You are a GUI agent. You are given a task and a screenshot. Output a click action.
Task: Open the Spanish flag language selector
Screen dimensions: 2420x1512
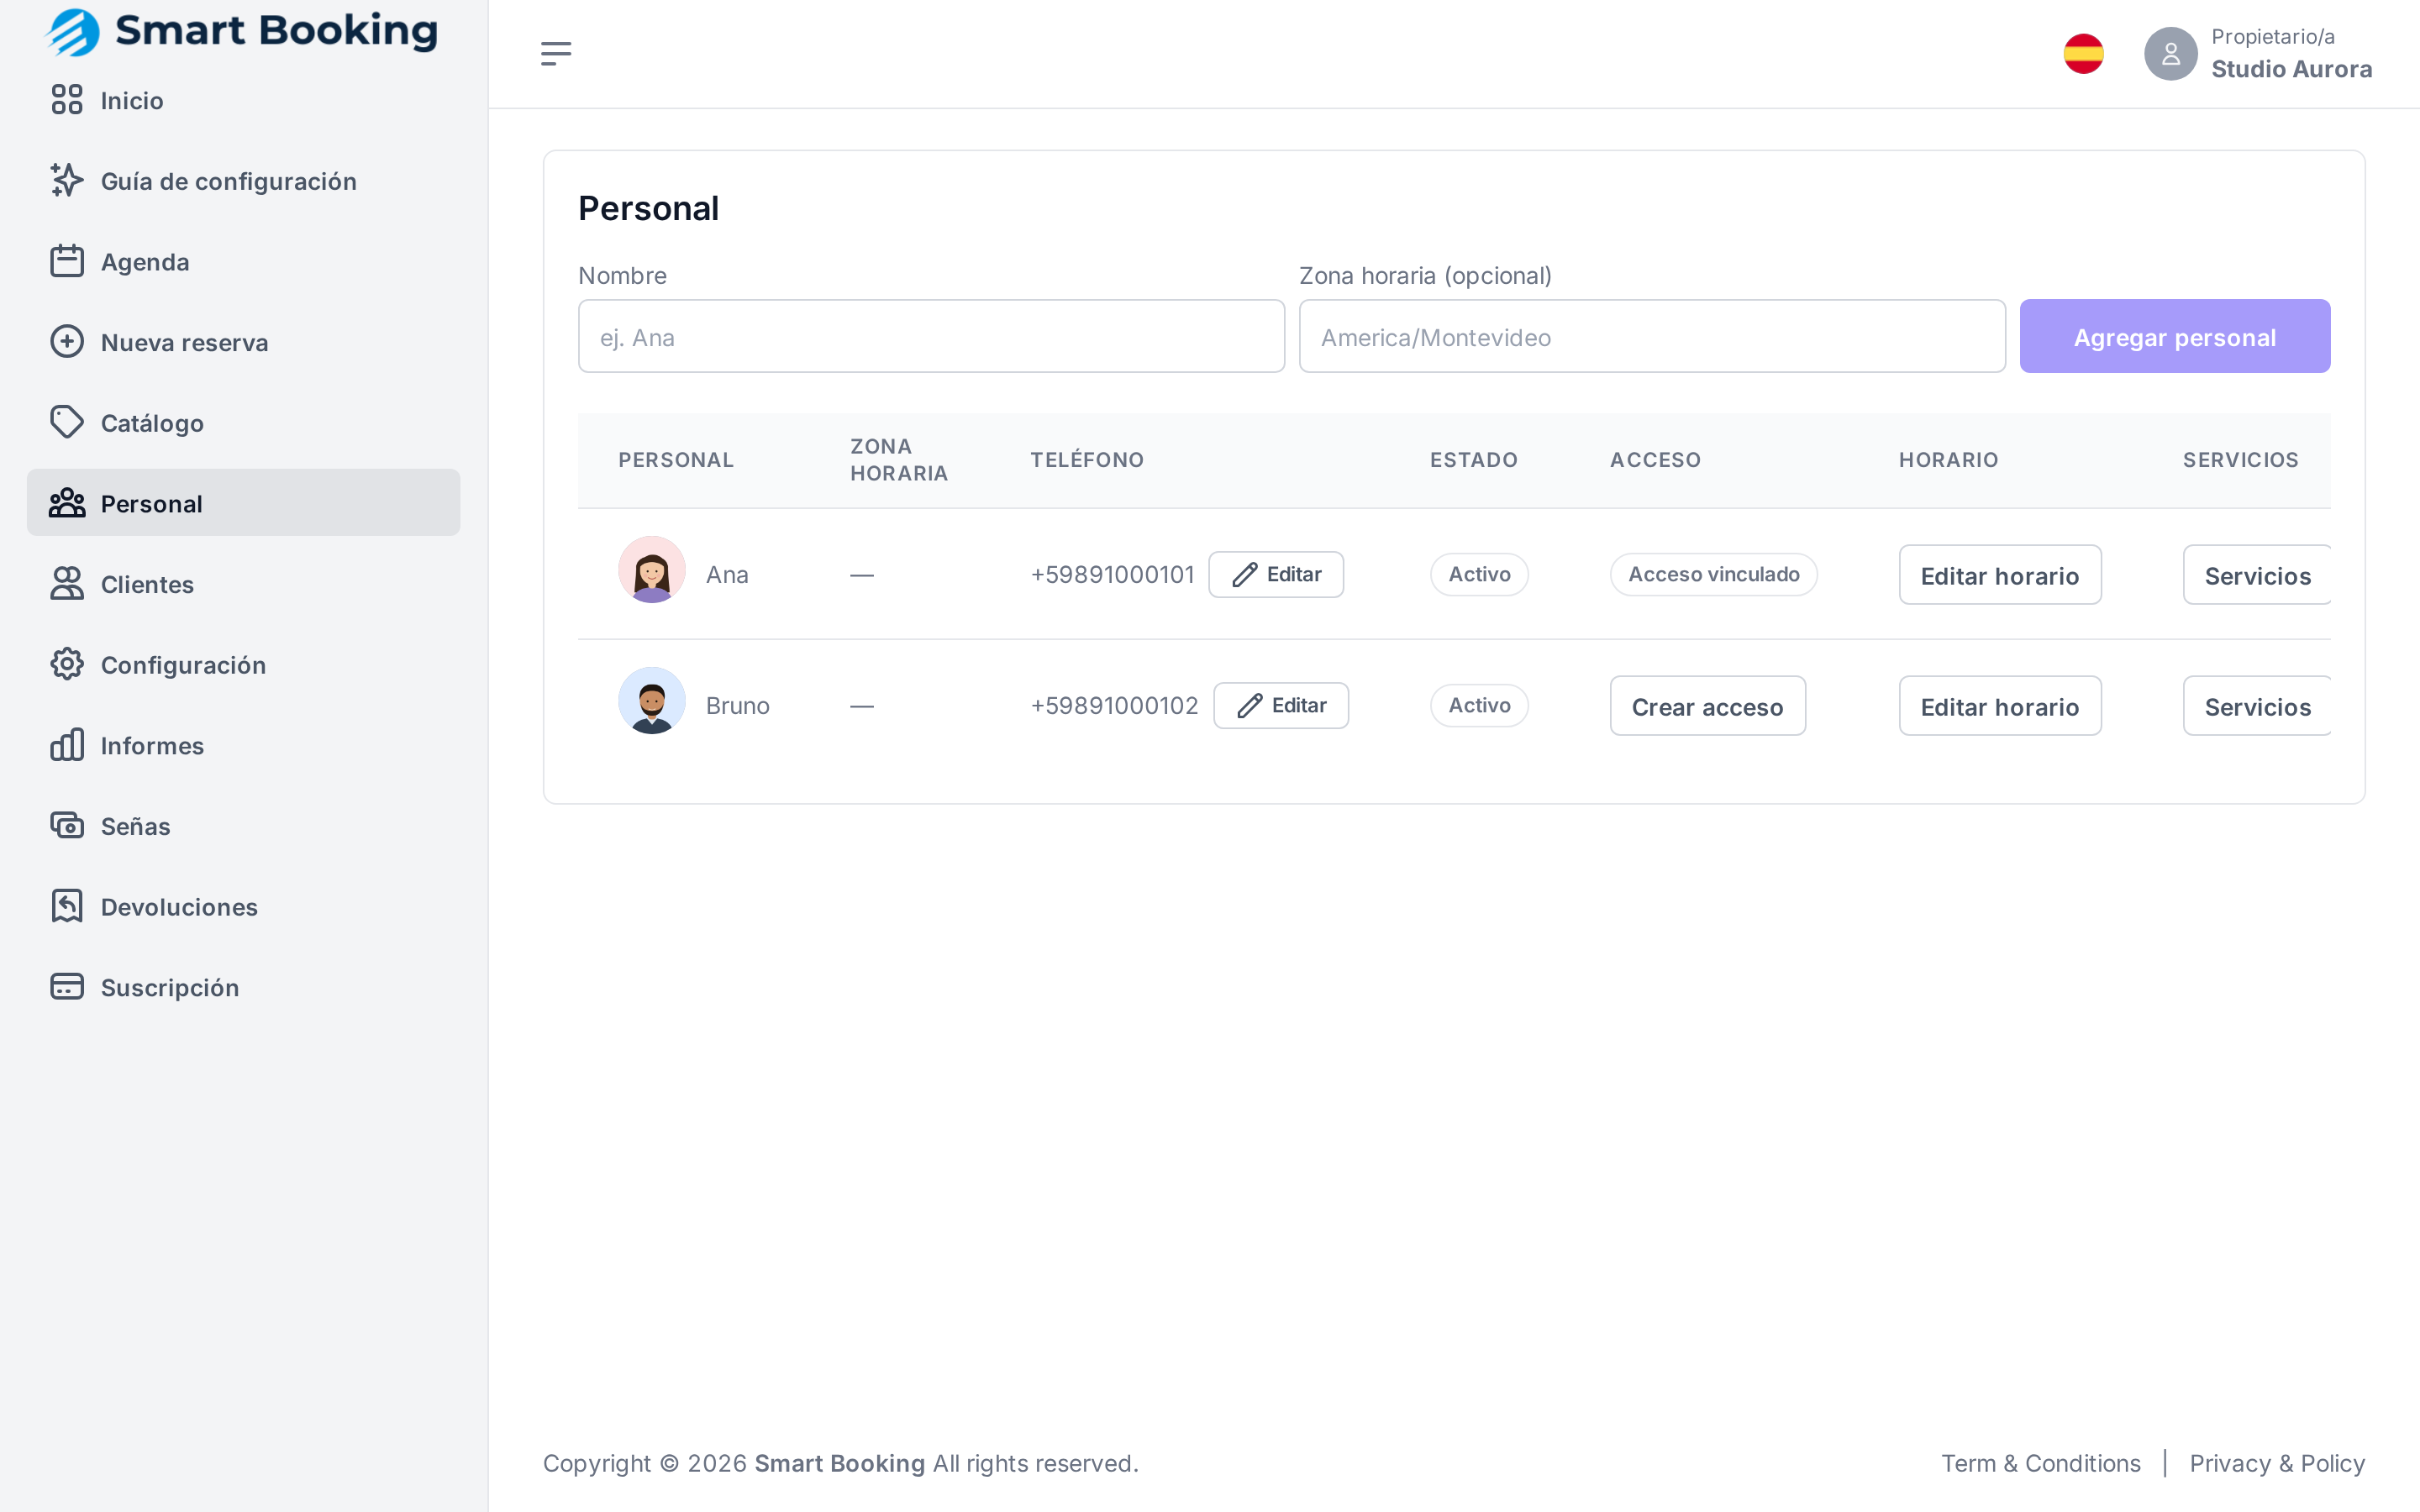click(x=2083, y=54)
